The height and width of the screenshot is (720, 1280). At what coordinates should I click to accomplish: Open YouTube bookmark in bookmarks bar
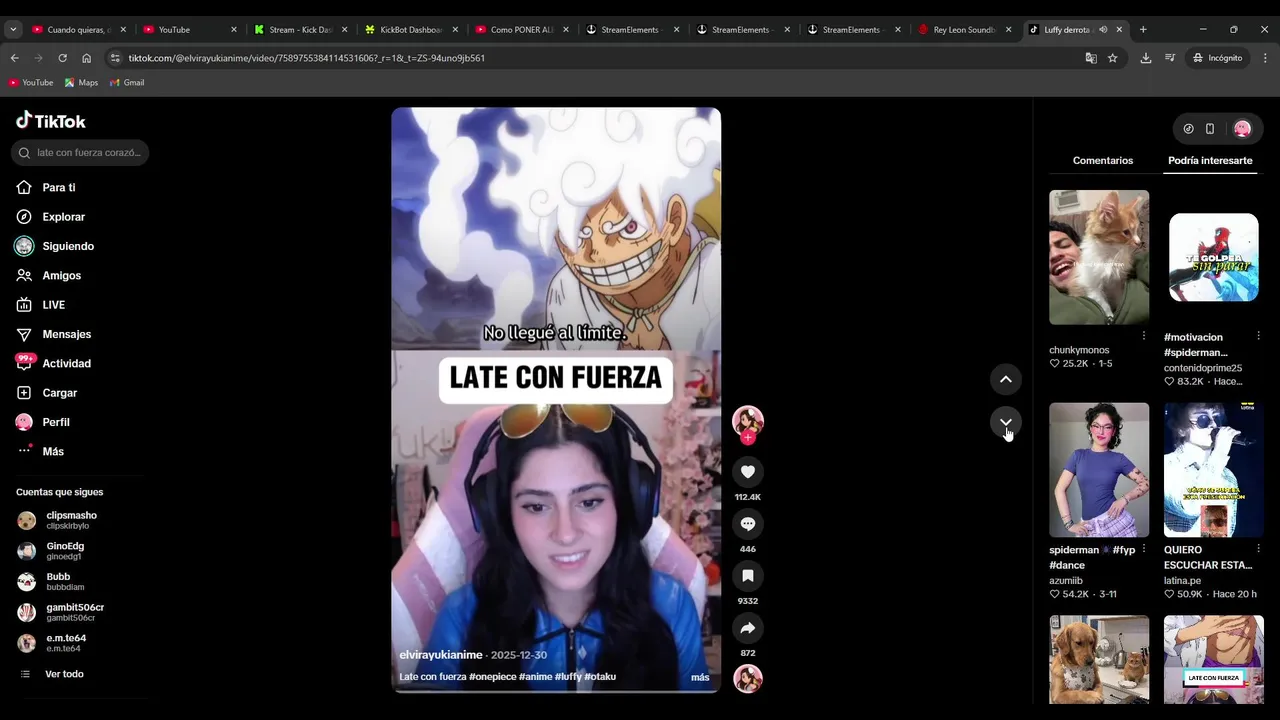31,82
